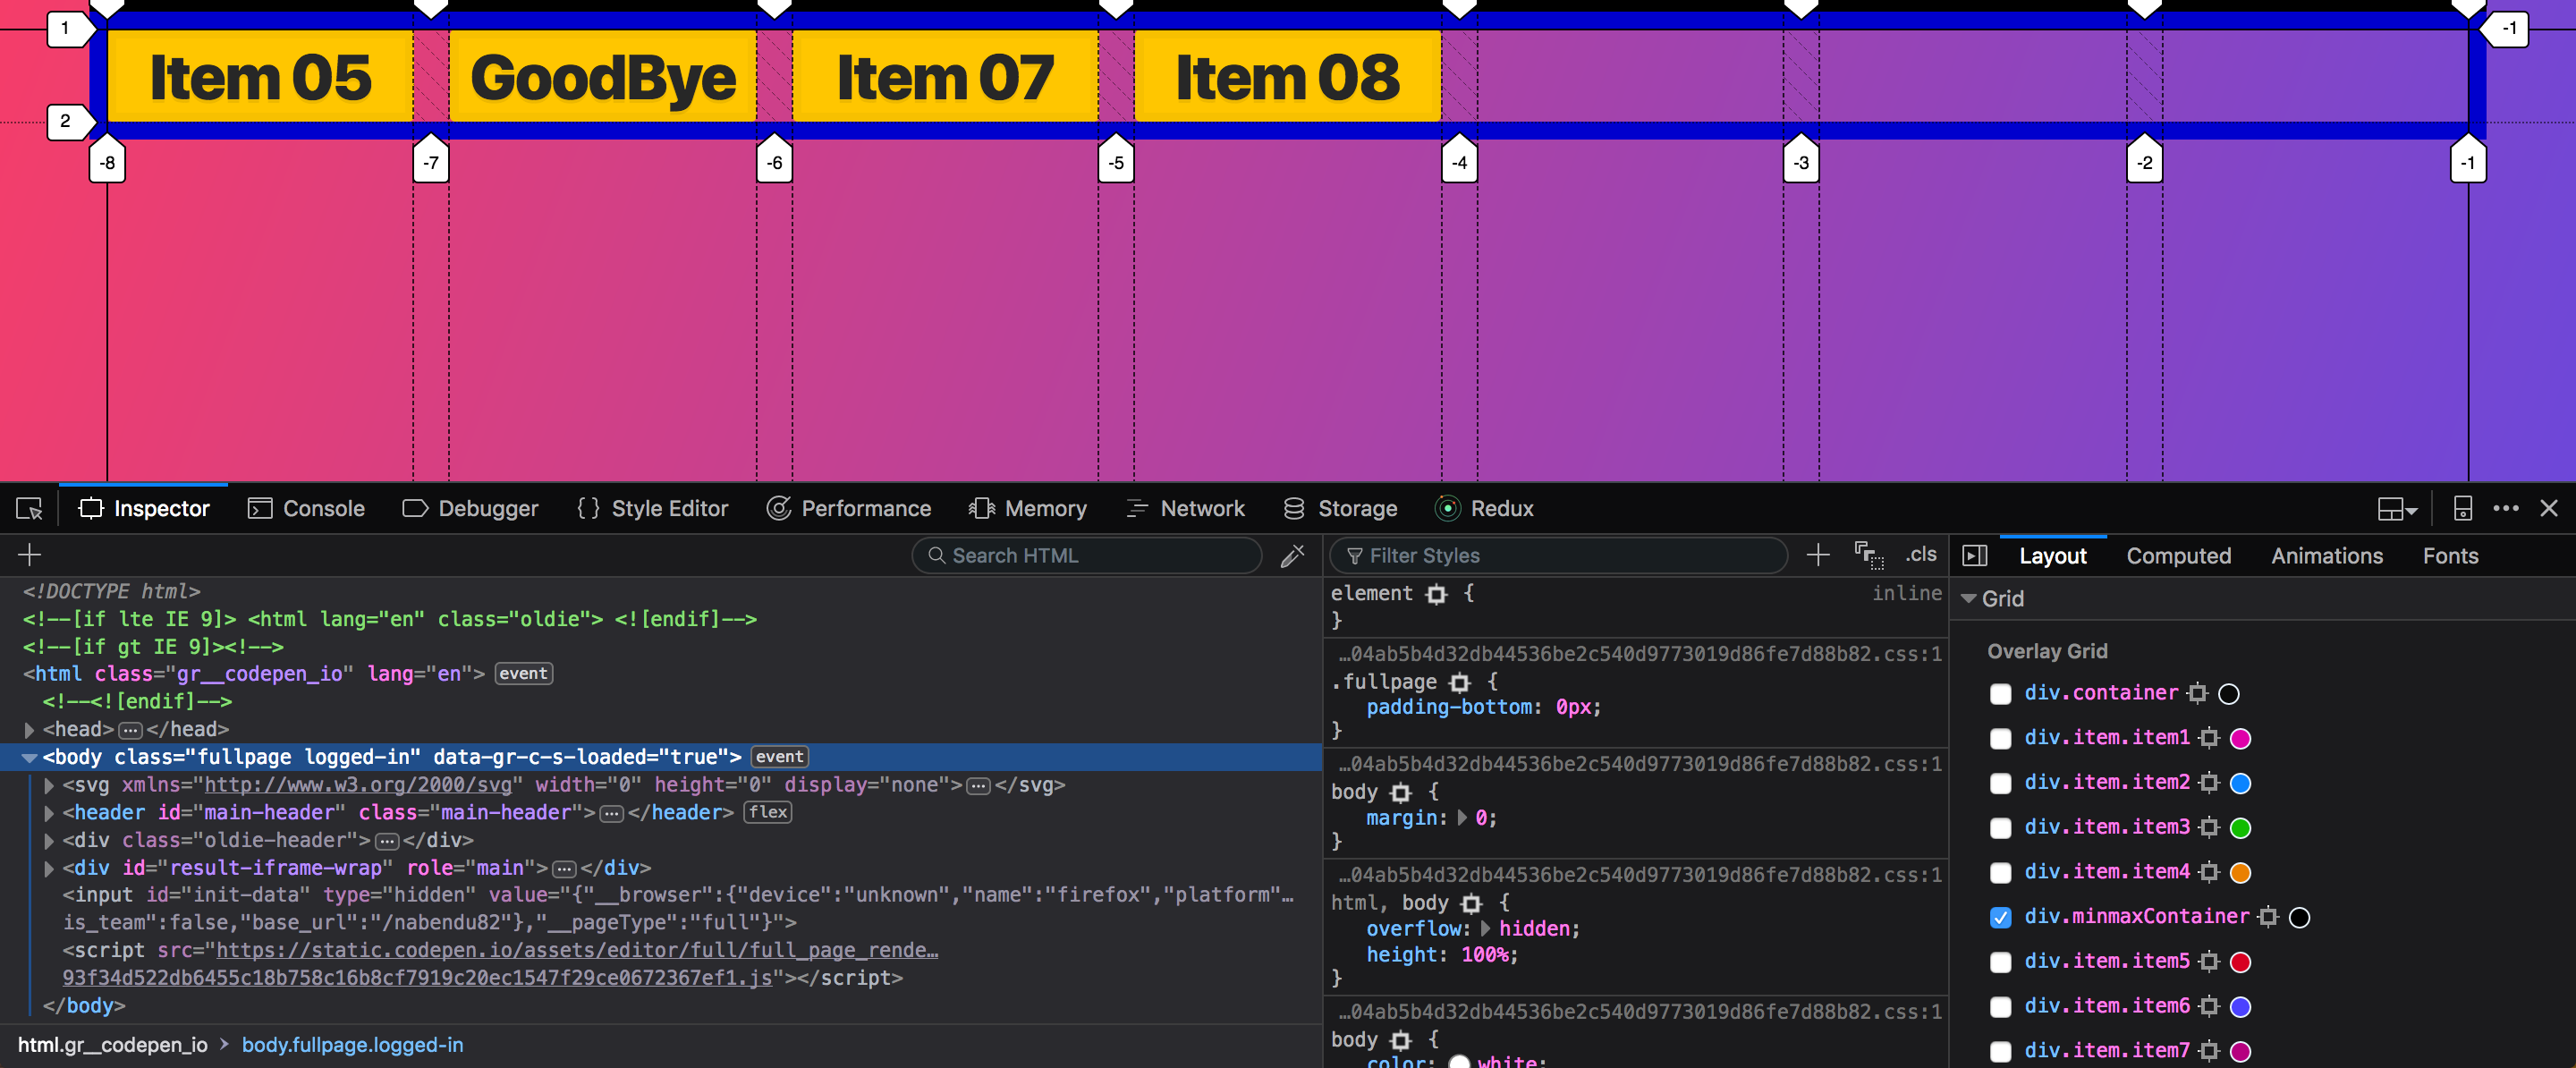Highlight div.item.item6 node target icon
This screenshot has height=1068, width=2576.
tap(2209, 1007)
